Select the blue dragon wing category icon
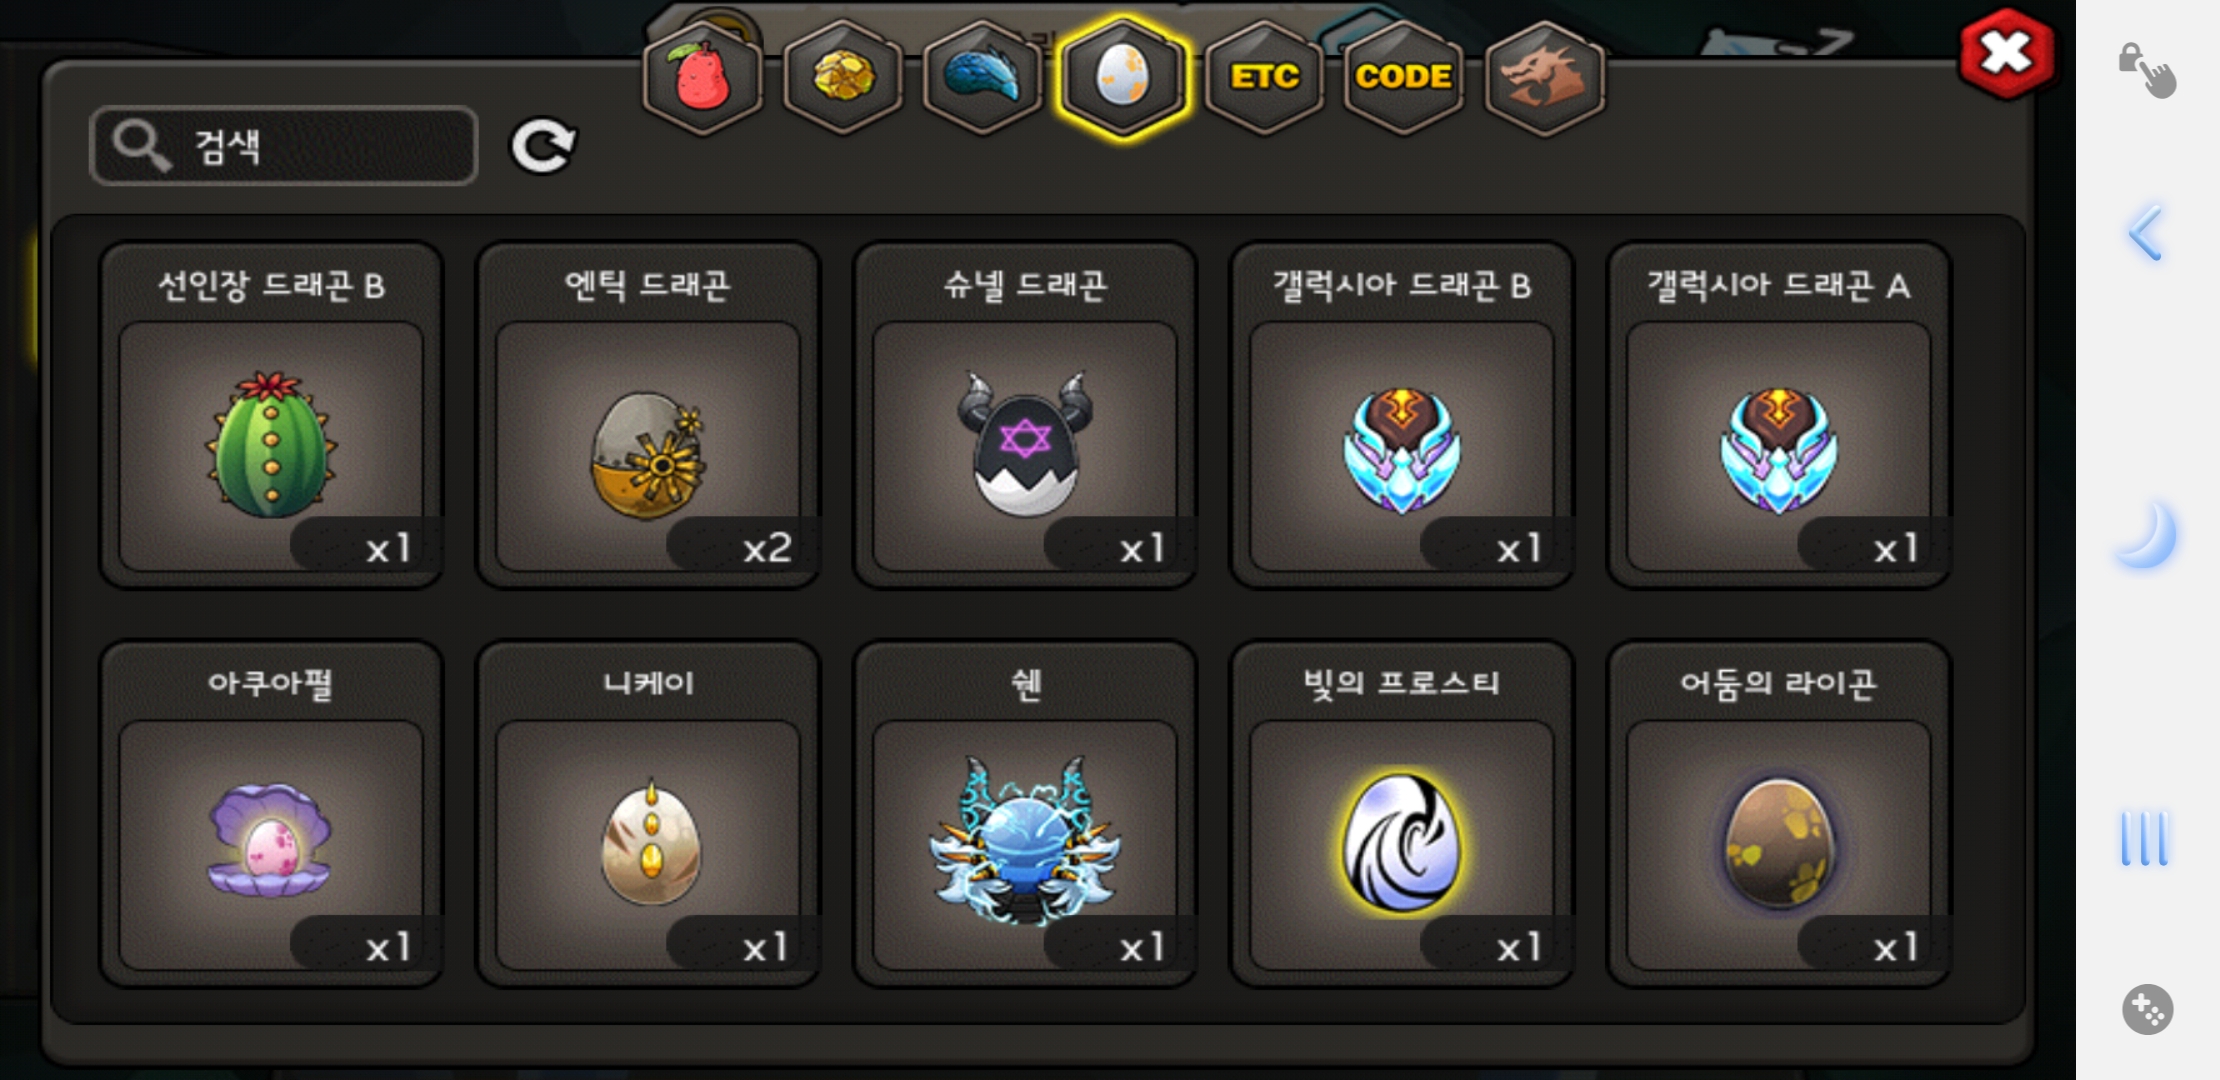This screenshot has width=2220, height=1080. coord(982,77)
